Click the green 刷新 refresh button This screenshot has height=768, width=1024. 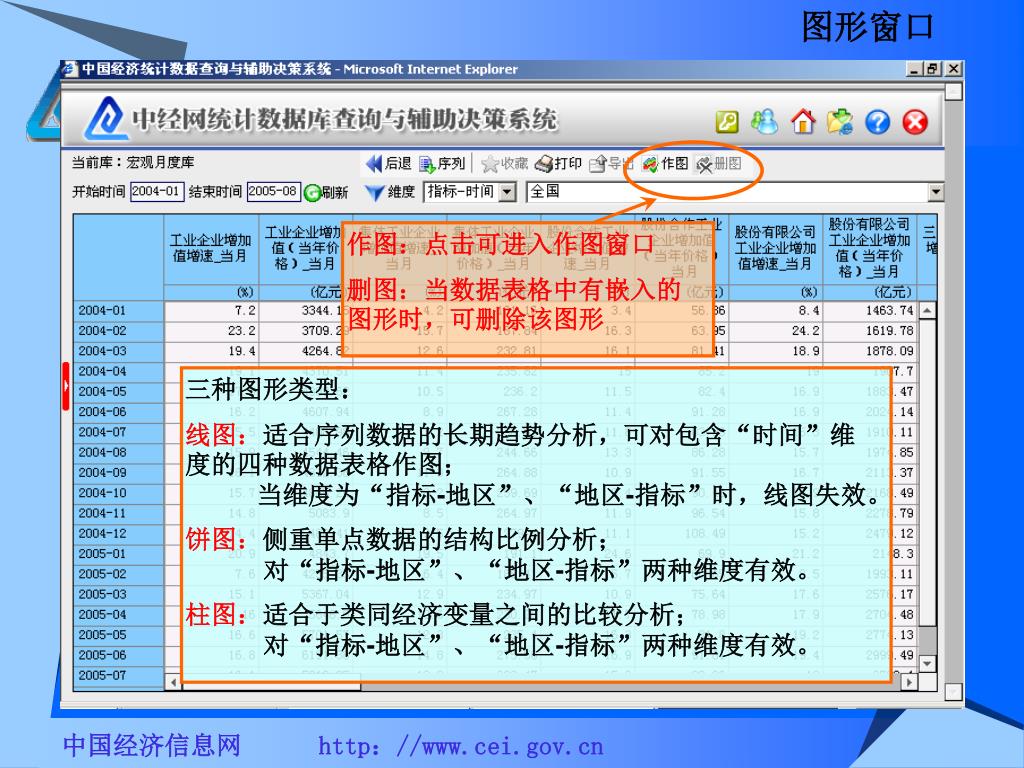[x=327, y=192]
